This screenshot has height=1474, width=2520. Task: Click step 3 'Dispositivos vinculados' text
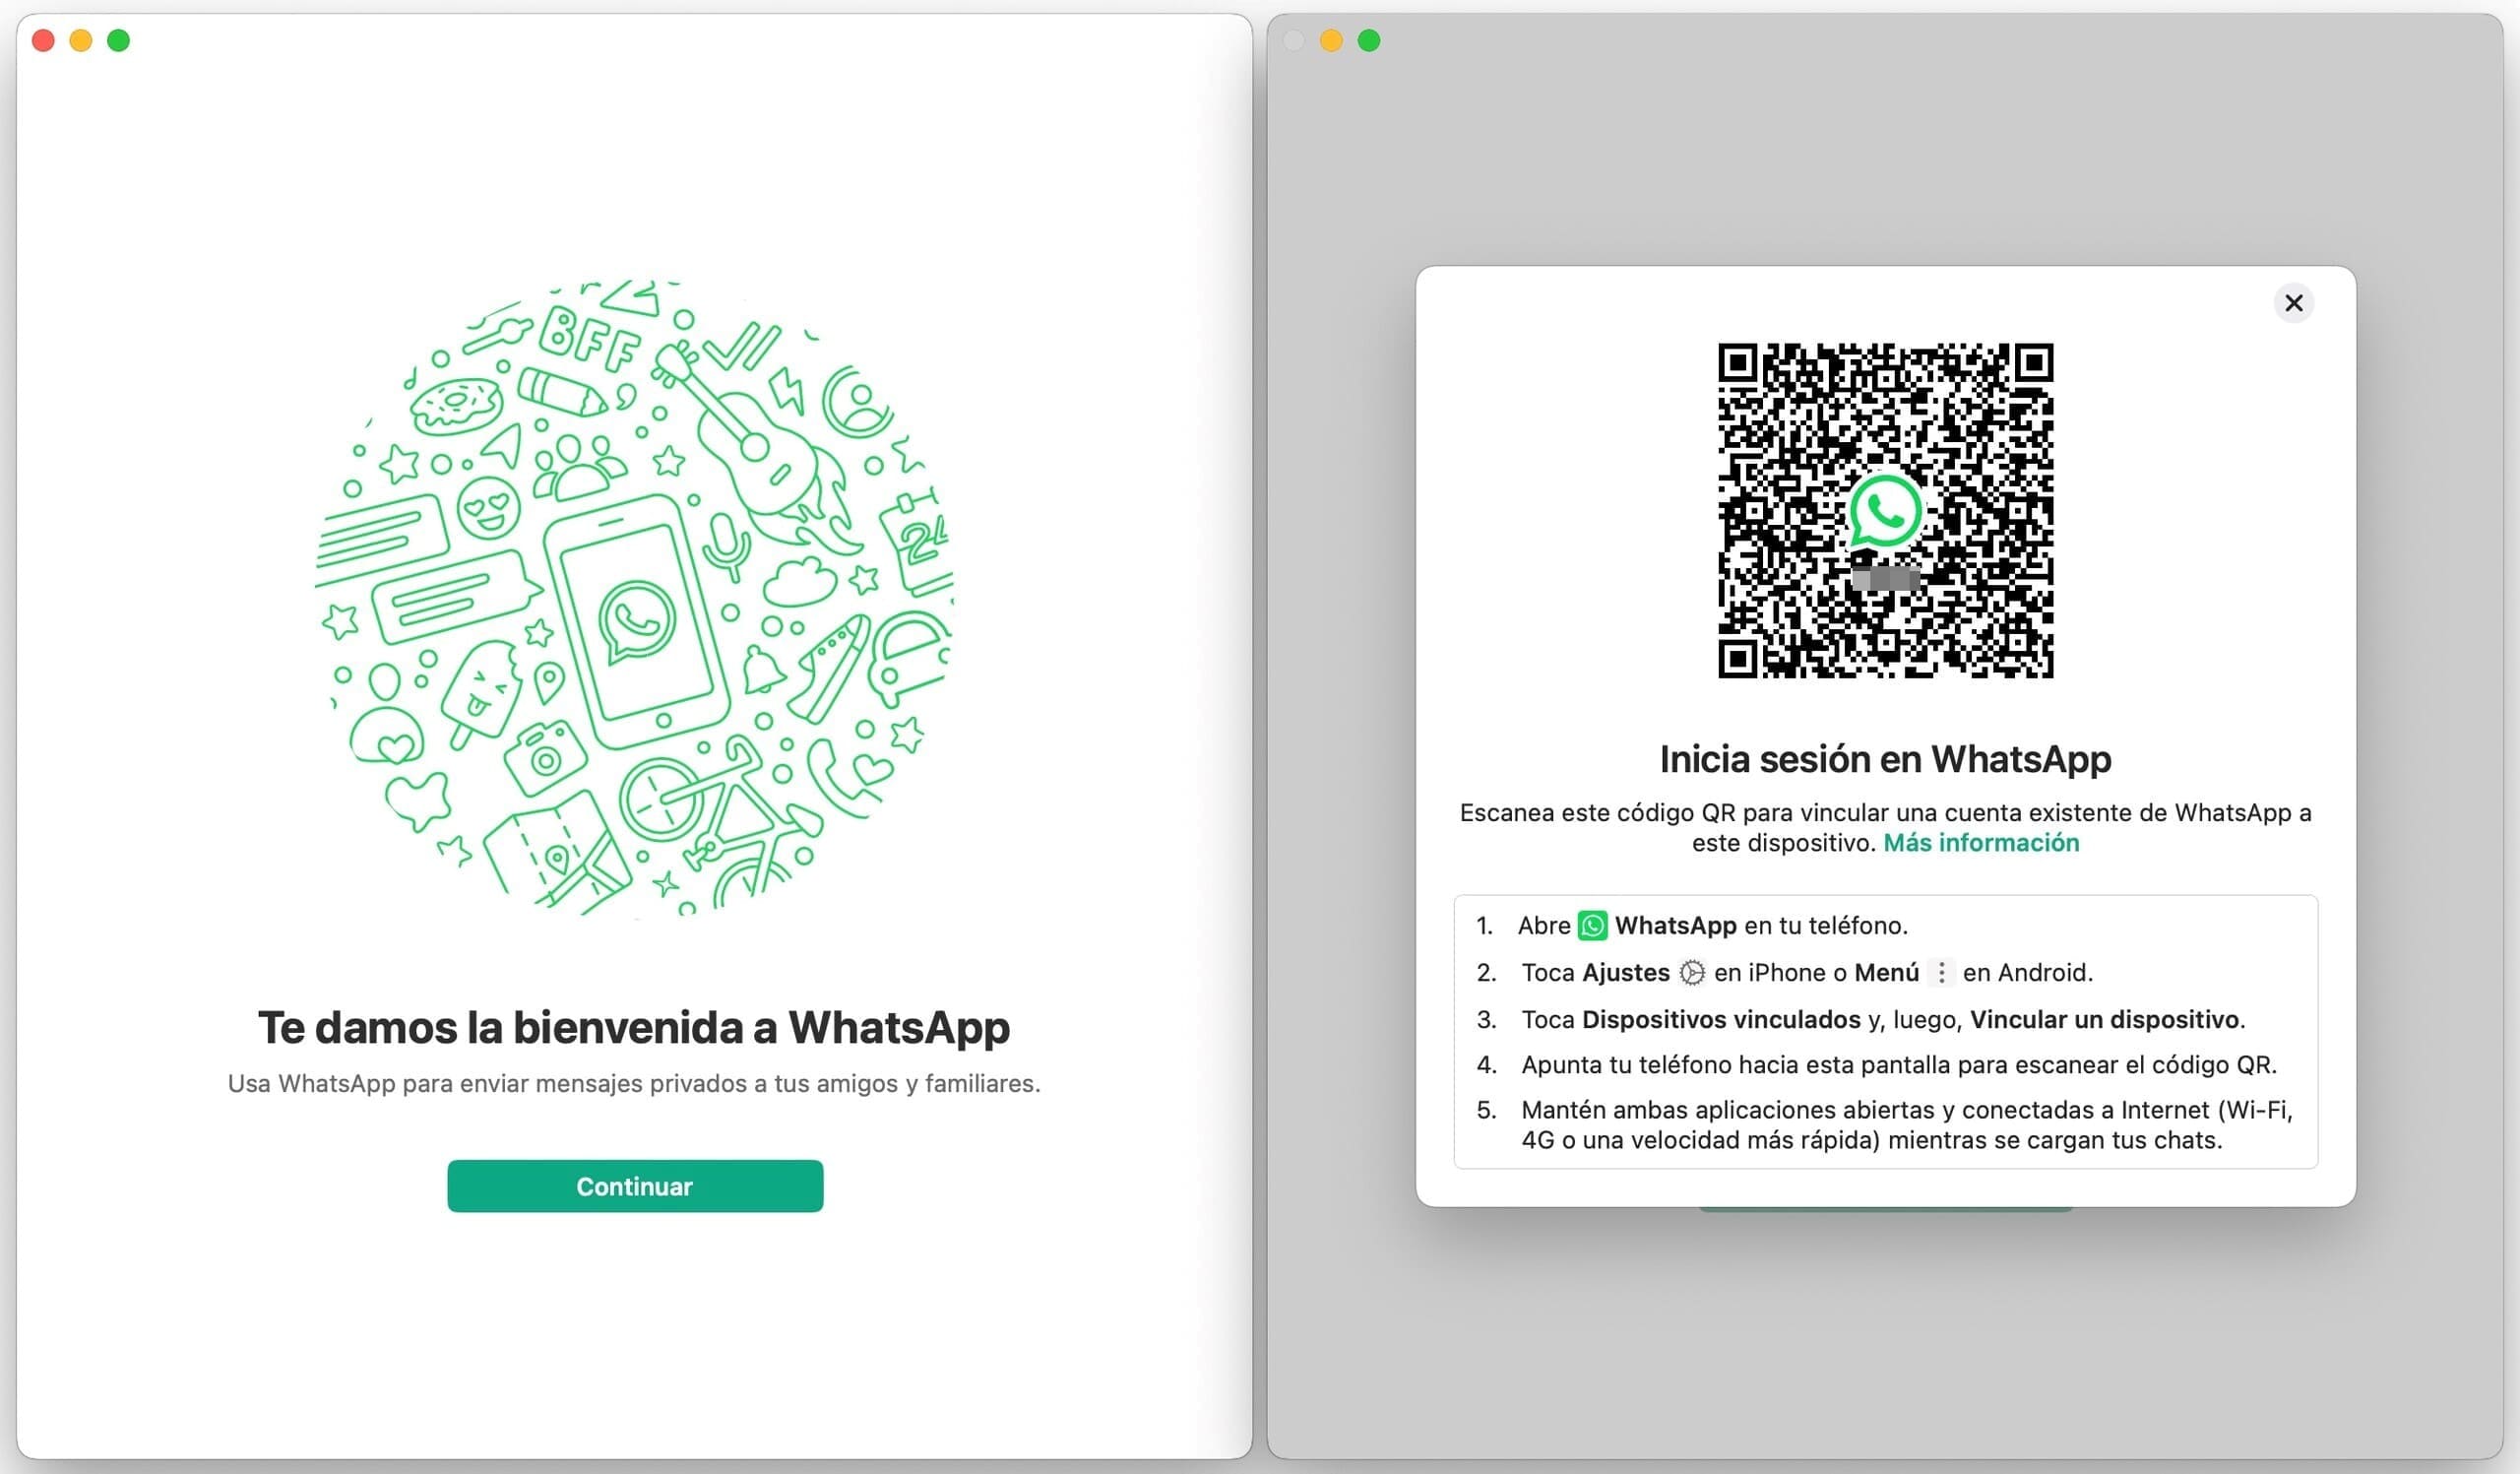(x=1721, y=1020)
